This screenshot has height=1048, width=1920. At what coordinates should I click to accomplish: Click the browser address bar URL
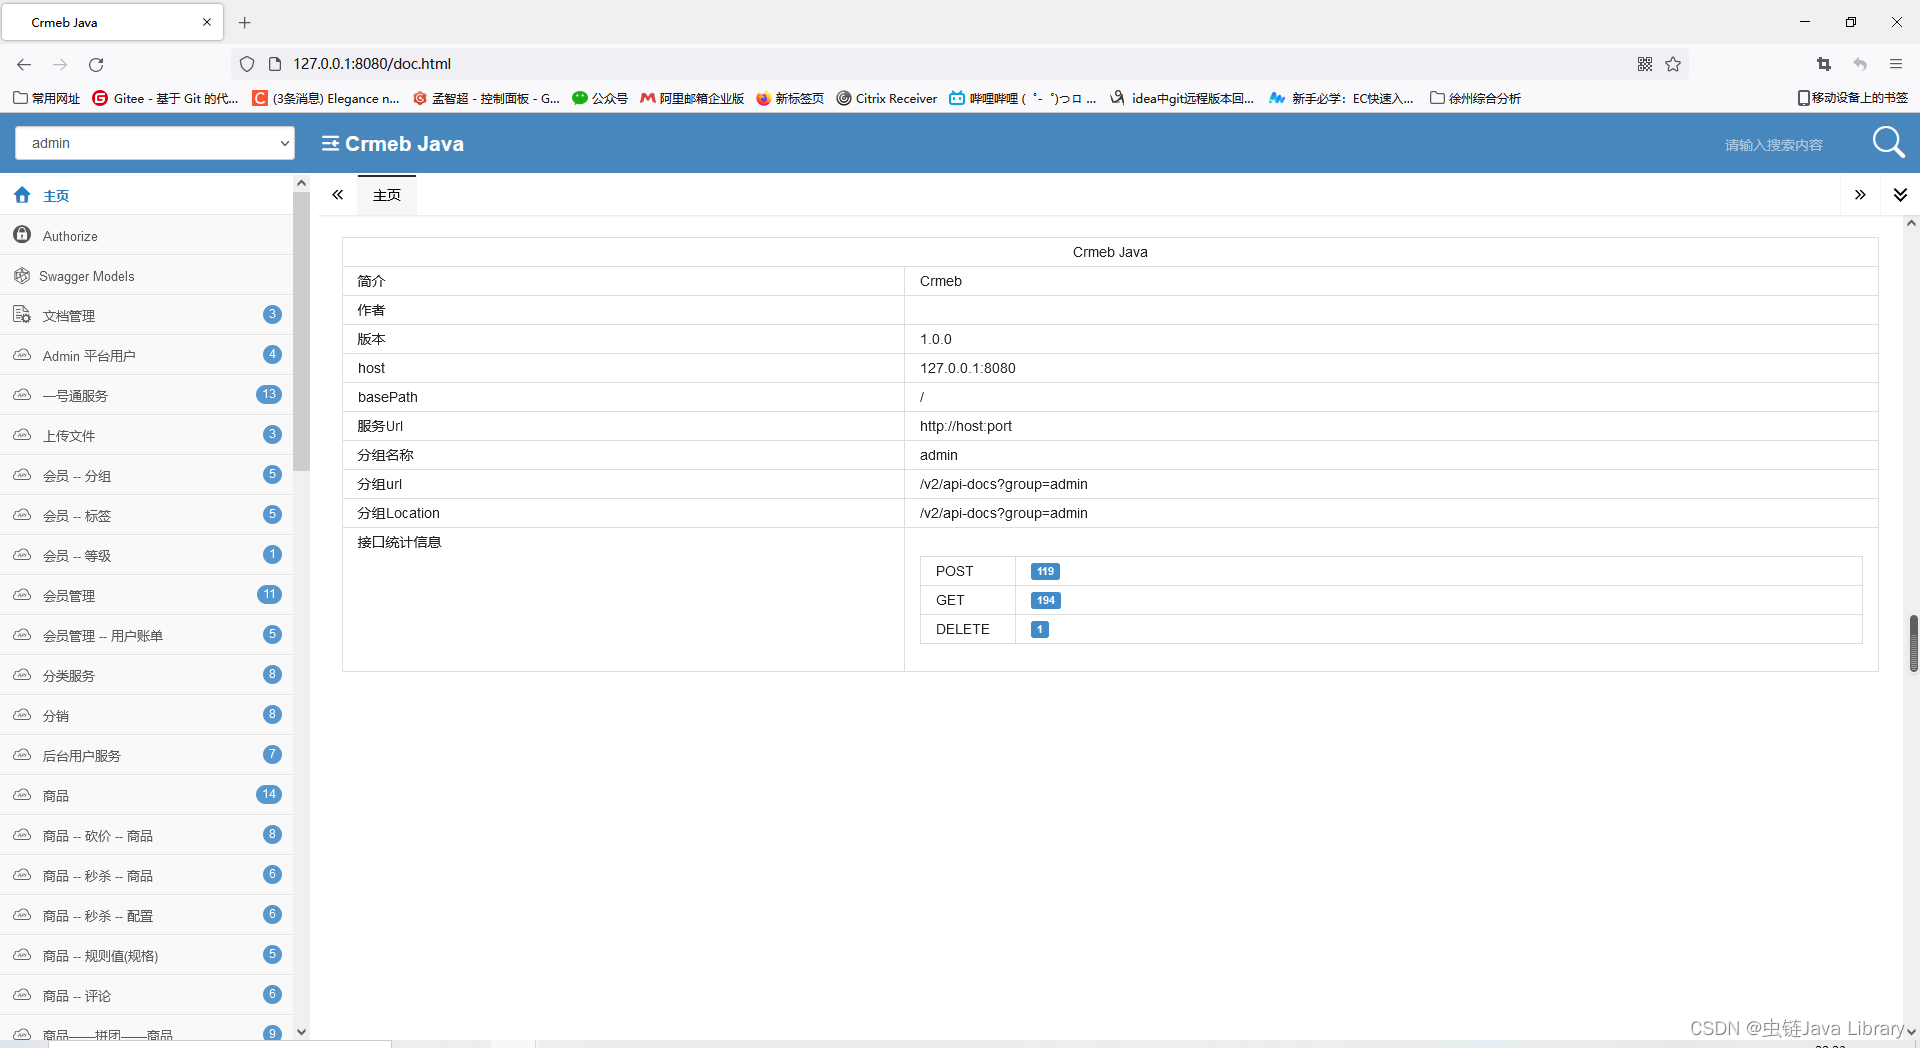(372, 64)
